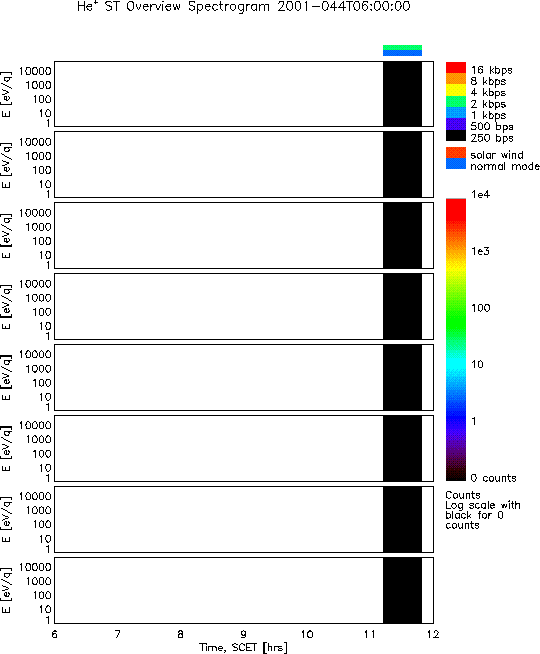The height and width of the screenshot is (654, 540).
Task: Click the "6" hour tick label
Action: [54, 634]
